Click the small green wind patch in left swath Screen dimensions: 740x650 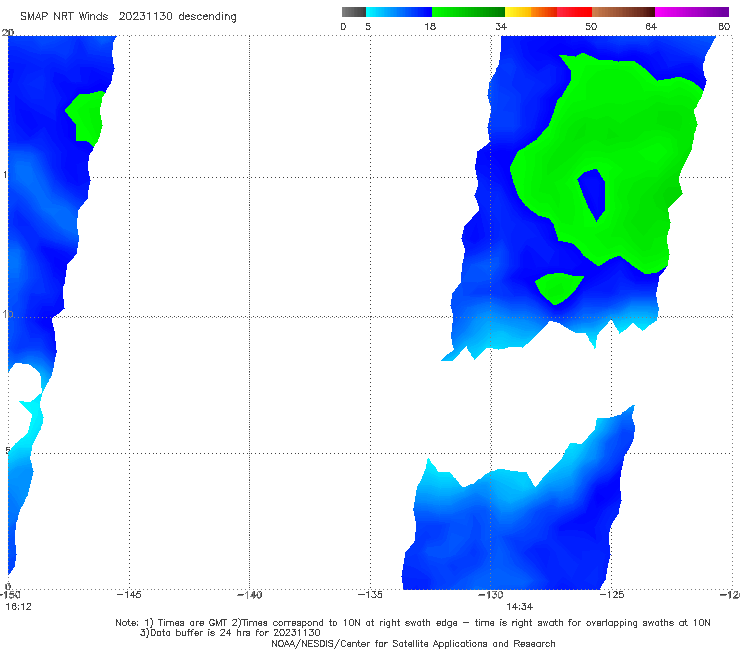(86, 116)
